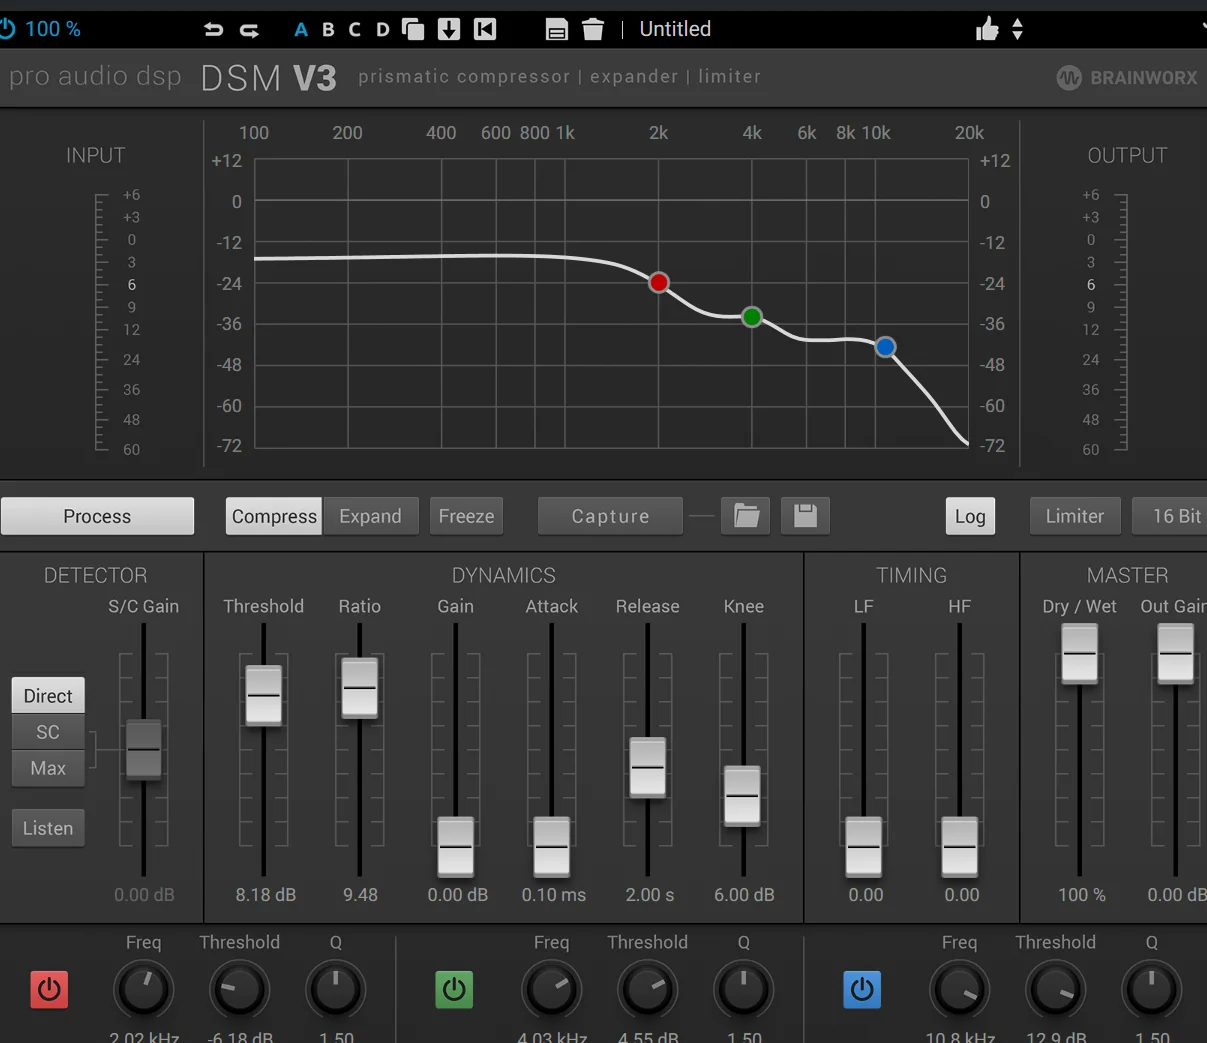
Task: Select Compress mode
Action: (274, 516)
